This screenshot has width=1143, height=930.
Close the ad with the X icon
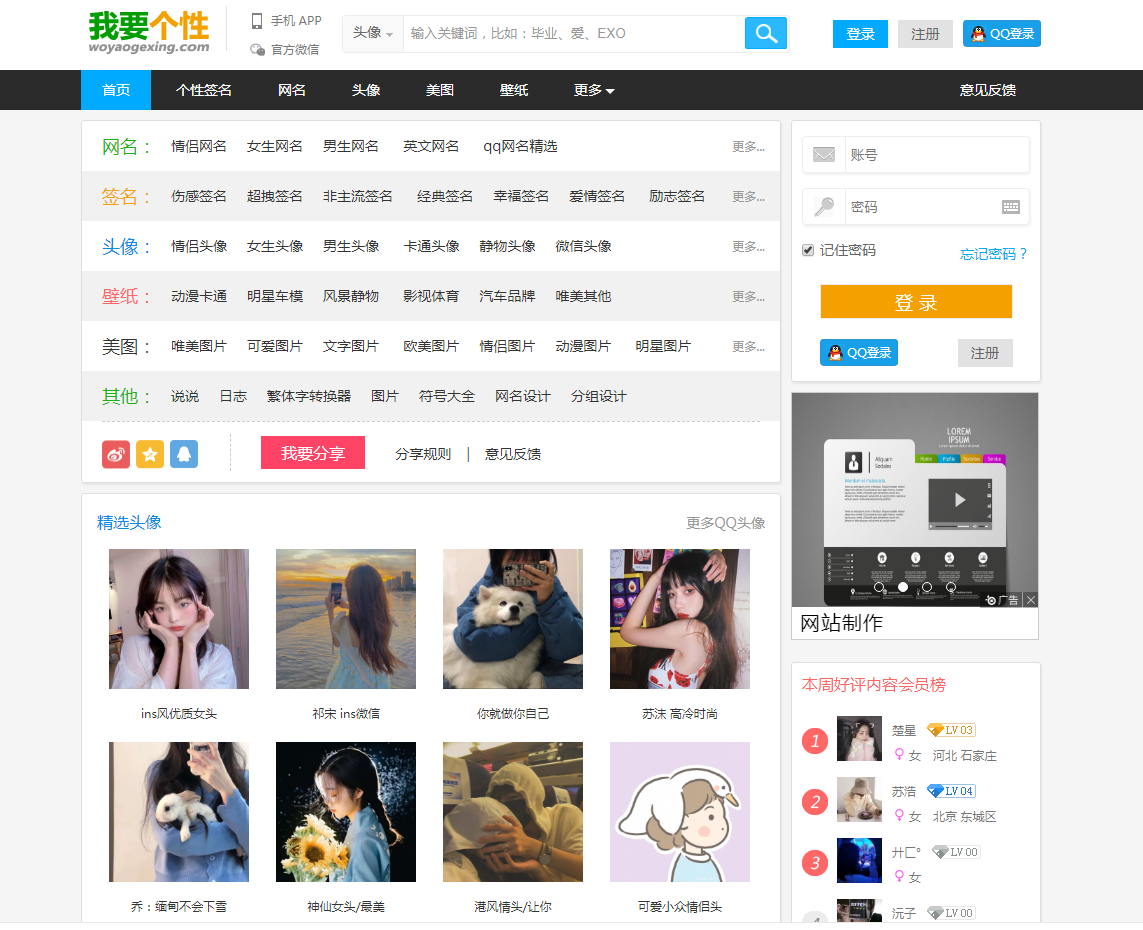coord(1030,600)
